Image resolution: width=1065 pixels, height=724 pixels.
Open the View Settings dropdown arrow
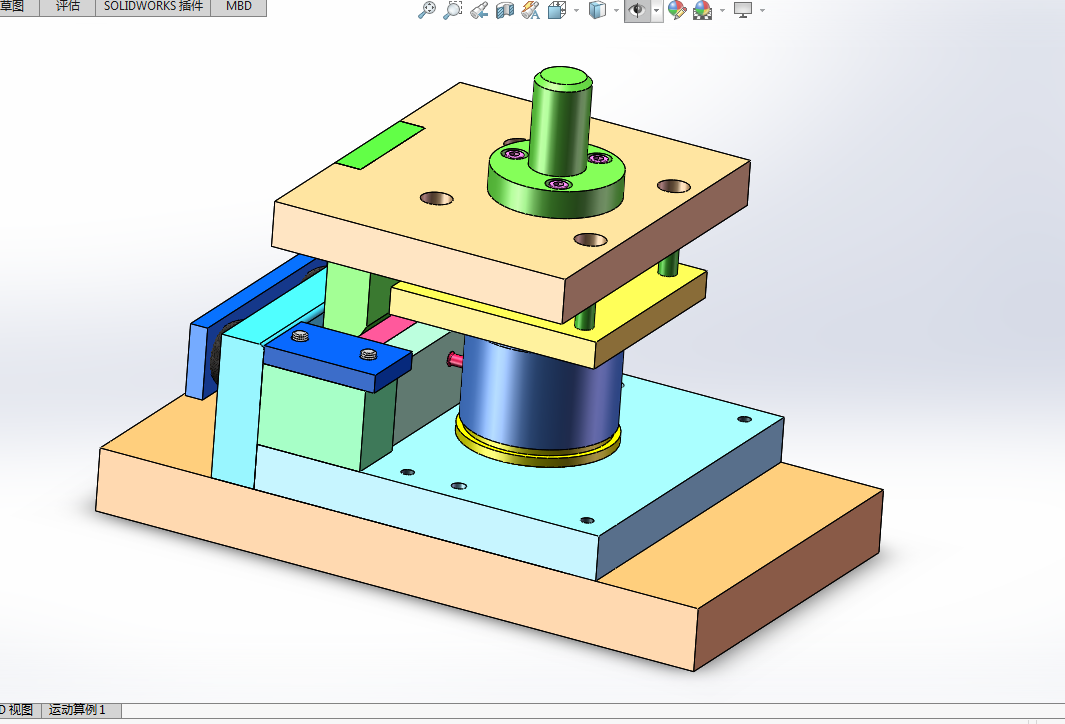point(762,10)
